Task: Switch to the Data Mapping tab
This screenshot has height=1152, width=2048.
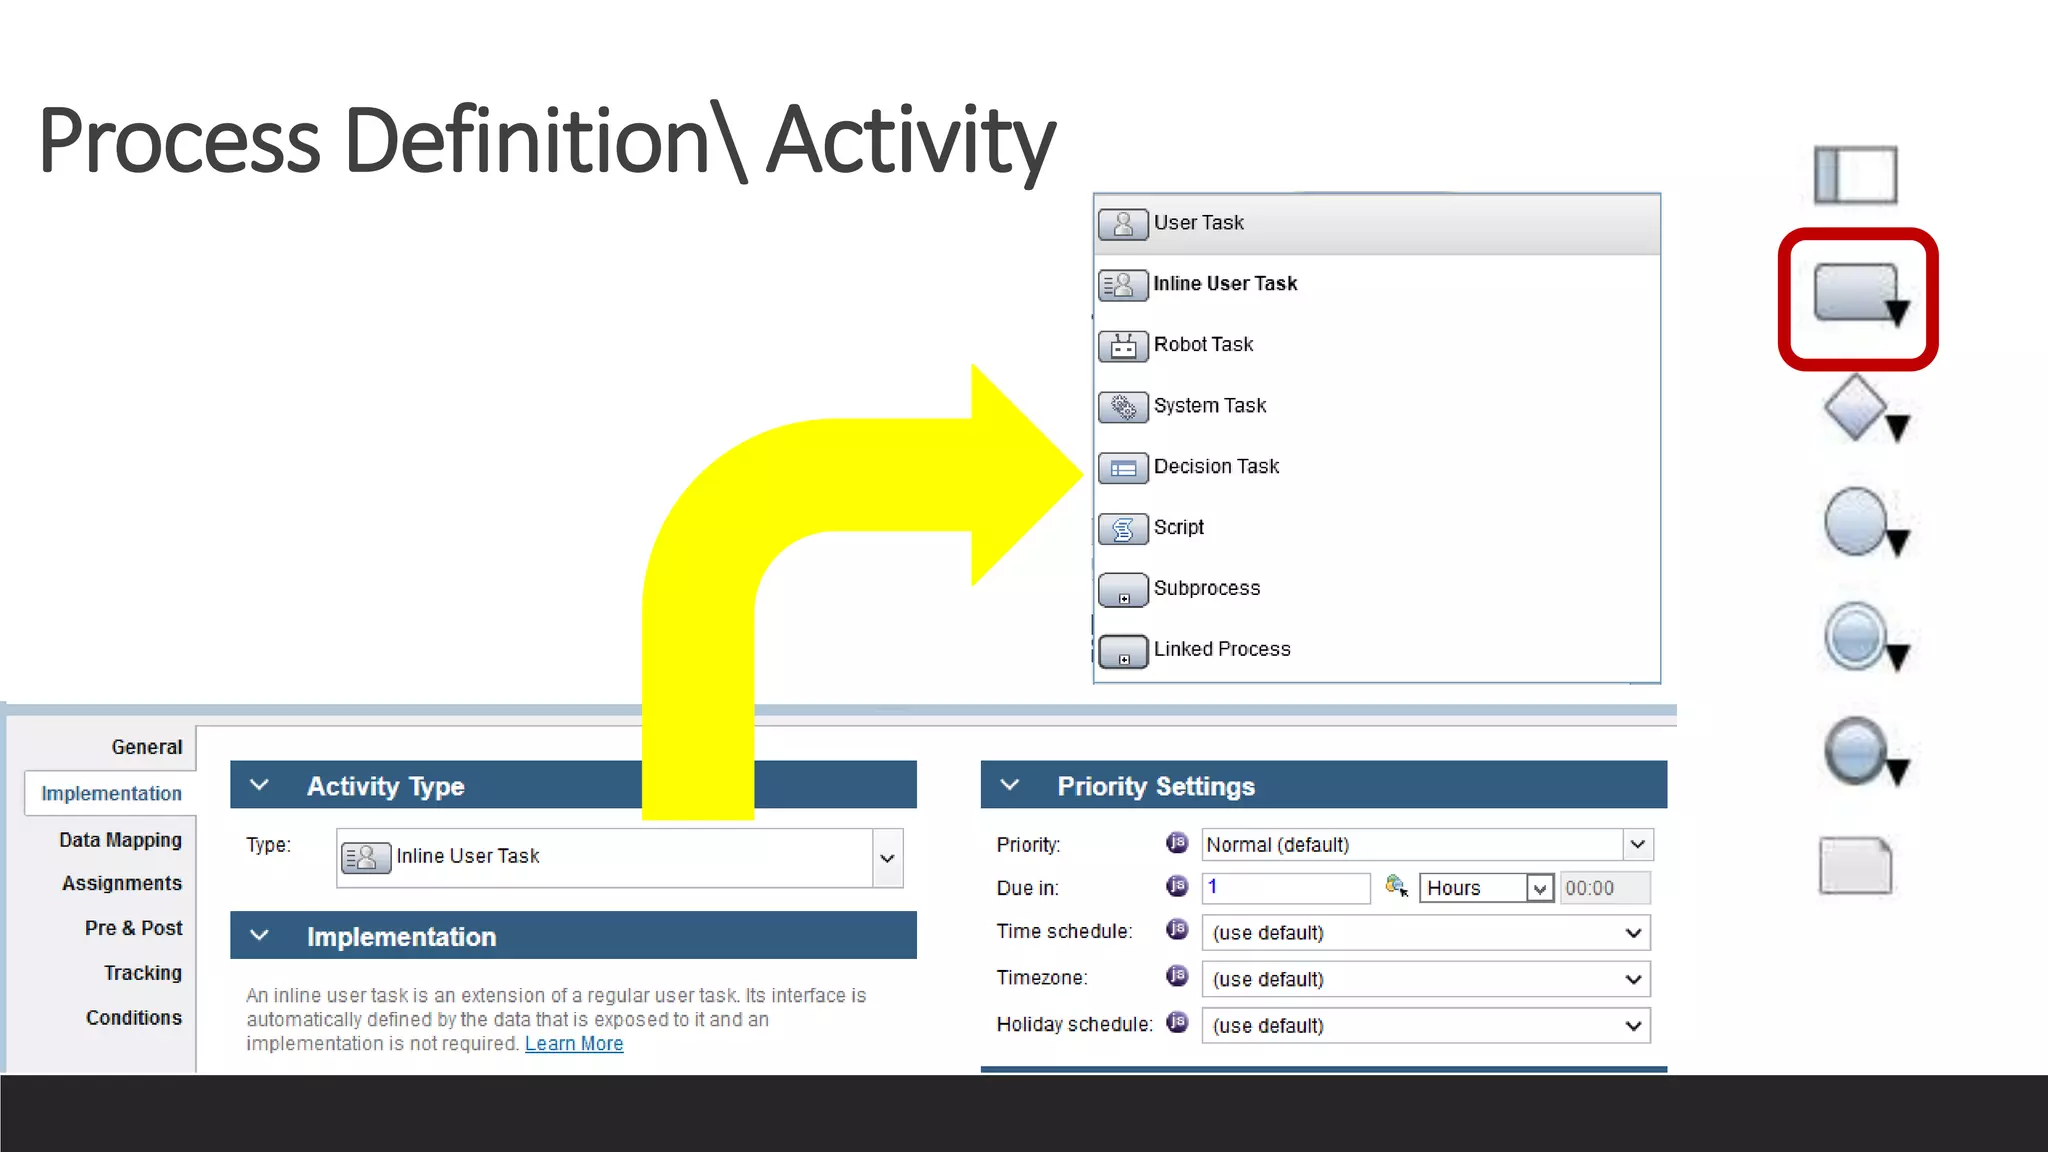Action: pyautogui.click(x=120, y=840)
